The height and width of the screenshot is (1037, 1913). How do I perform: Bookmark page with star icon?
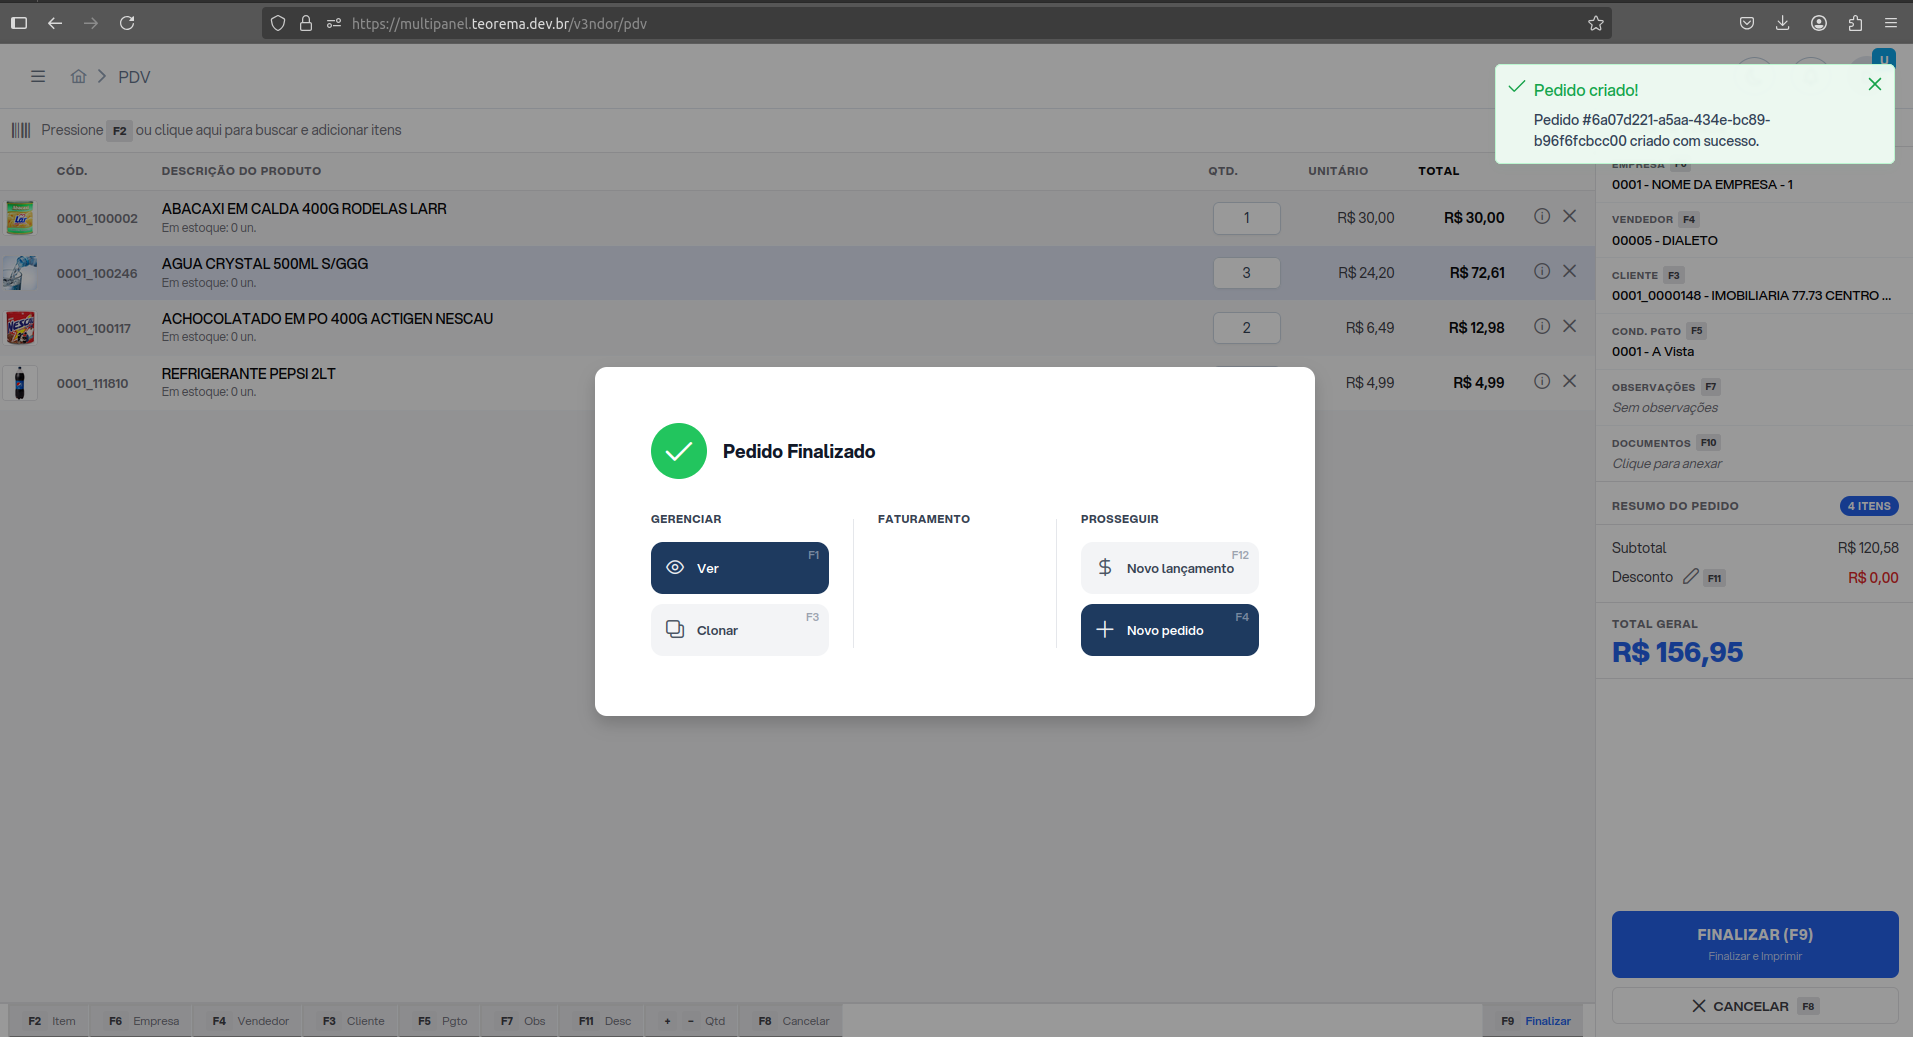1596,23
